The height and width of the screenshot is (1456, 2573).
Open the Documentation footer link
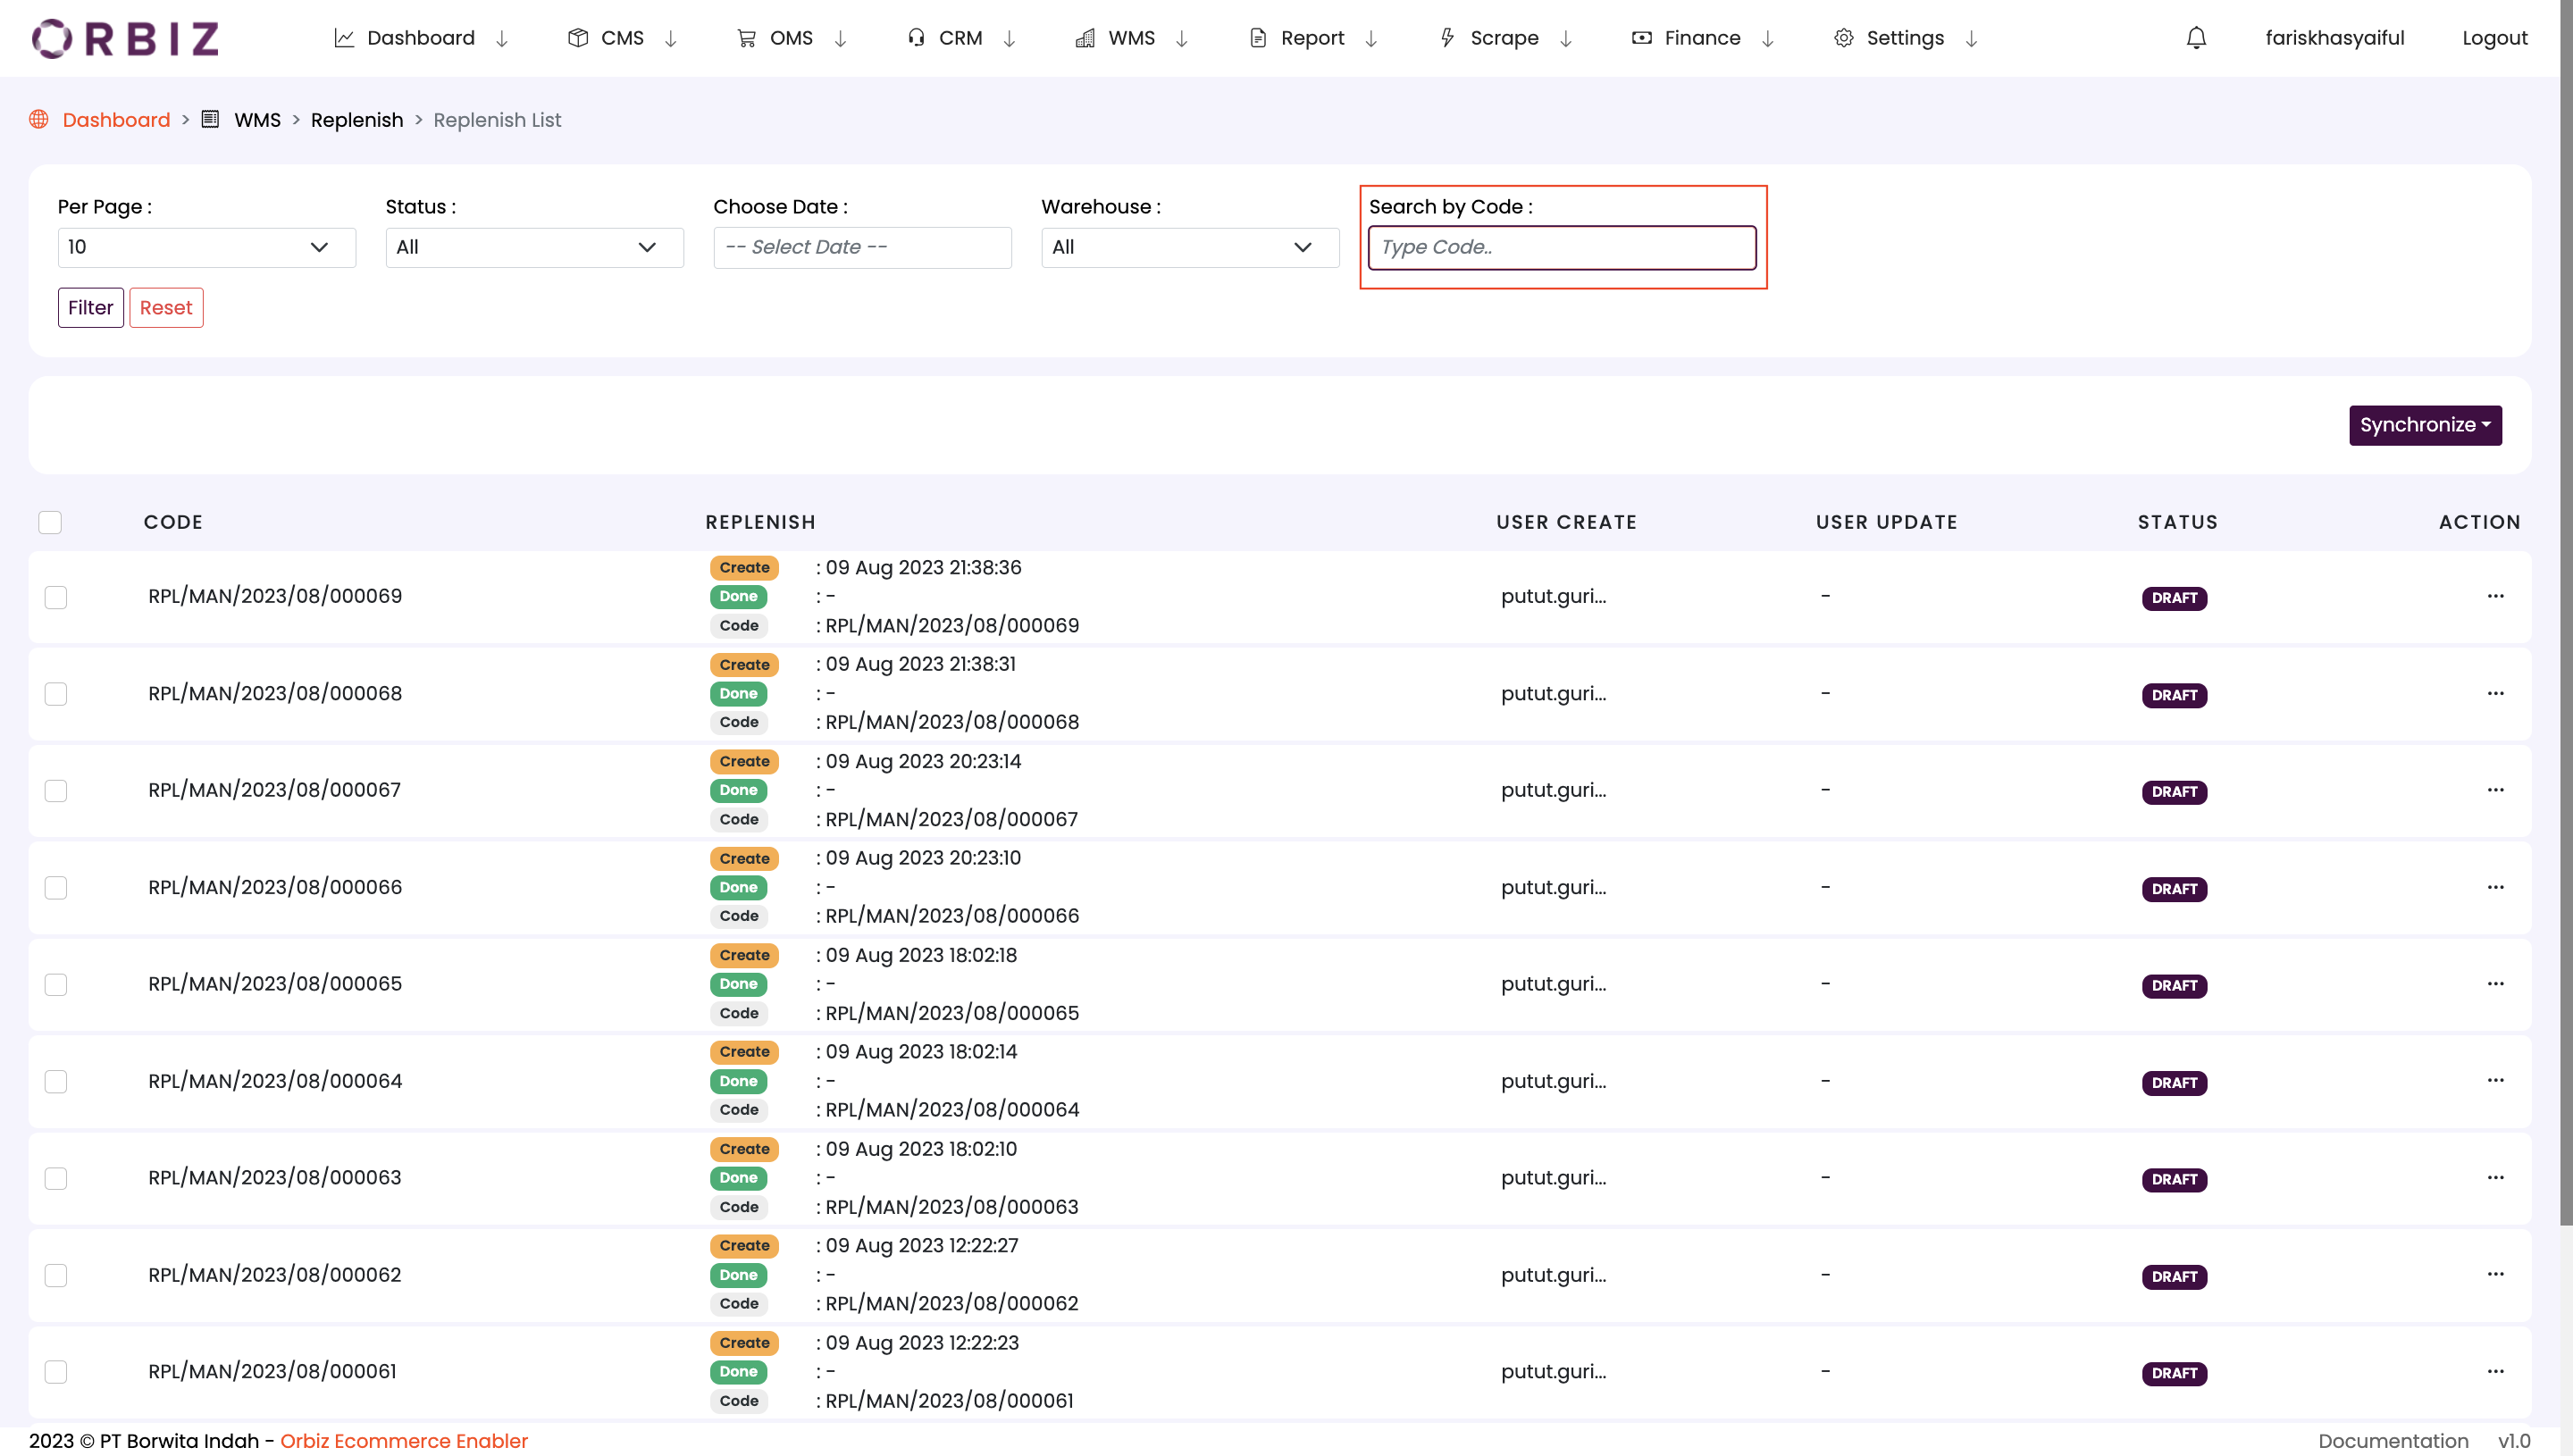(2393, 1440)
